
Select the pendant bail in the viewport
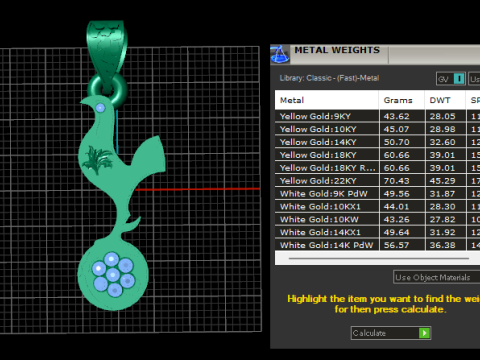point(107,50)
